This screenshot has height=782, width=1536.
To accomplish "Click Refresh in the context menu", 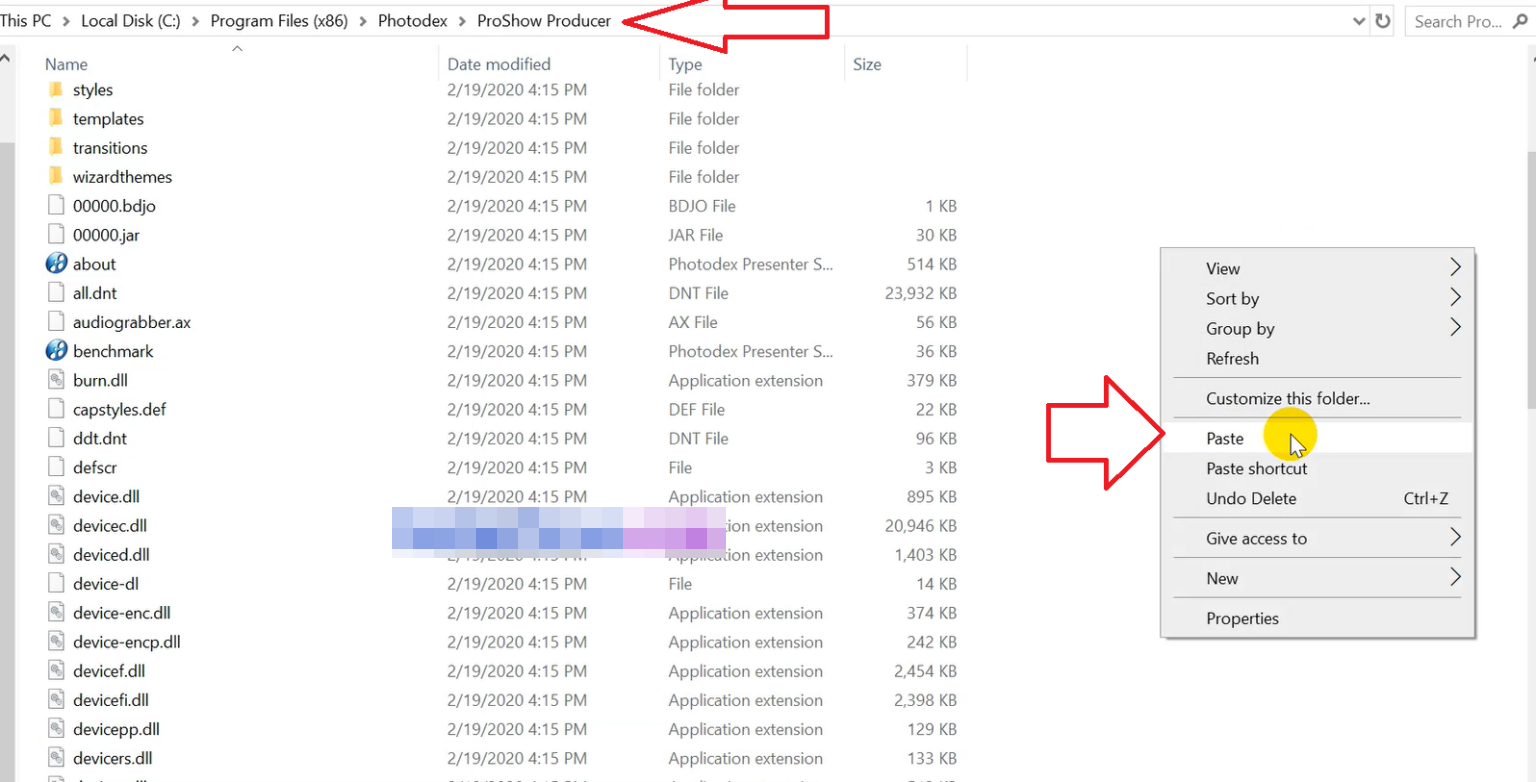I will coord(1232,358).
